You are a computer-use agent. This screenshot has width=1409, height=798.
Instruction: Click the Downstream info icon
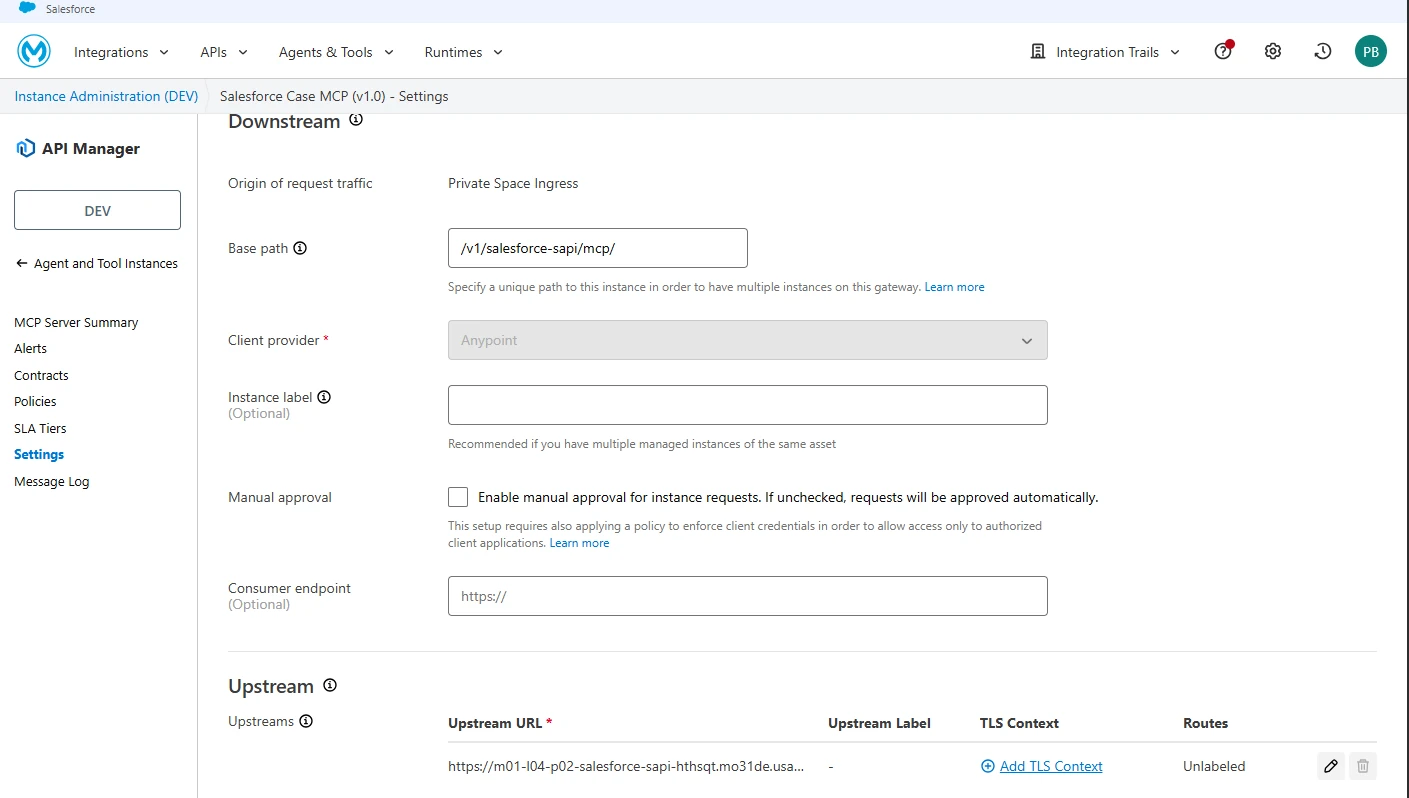click(x=355, y=120)
